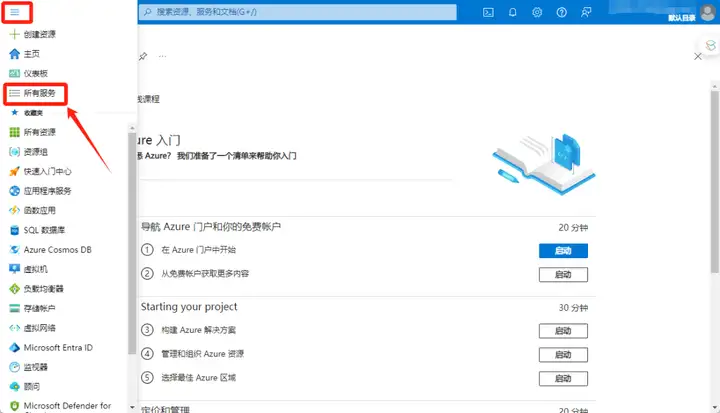Open the Microsoft Entra ID icon
Viewport: 720px width, 413px height.
click(15, 347)
